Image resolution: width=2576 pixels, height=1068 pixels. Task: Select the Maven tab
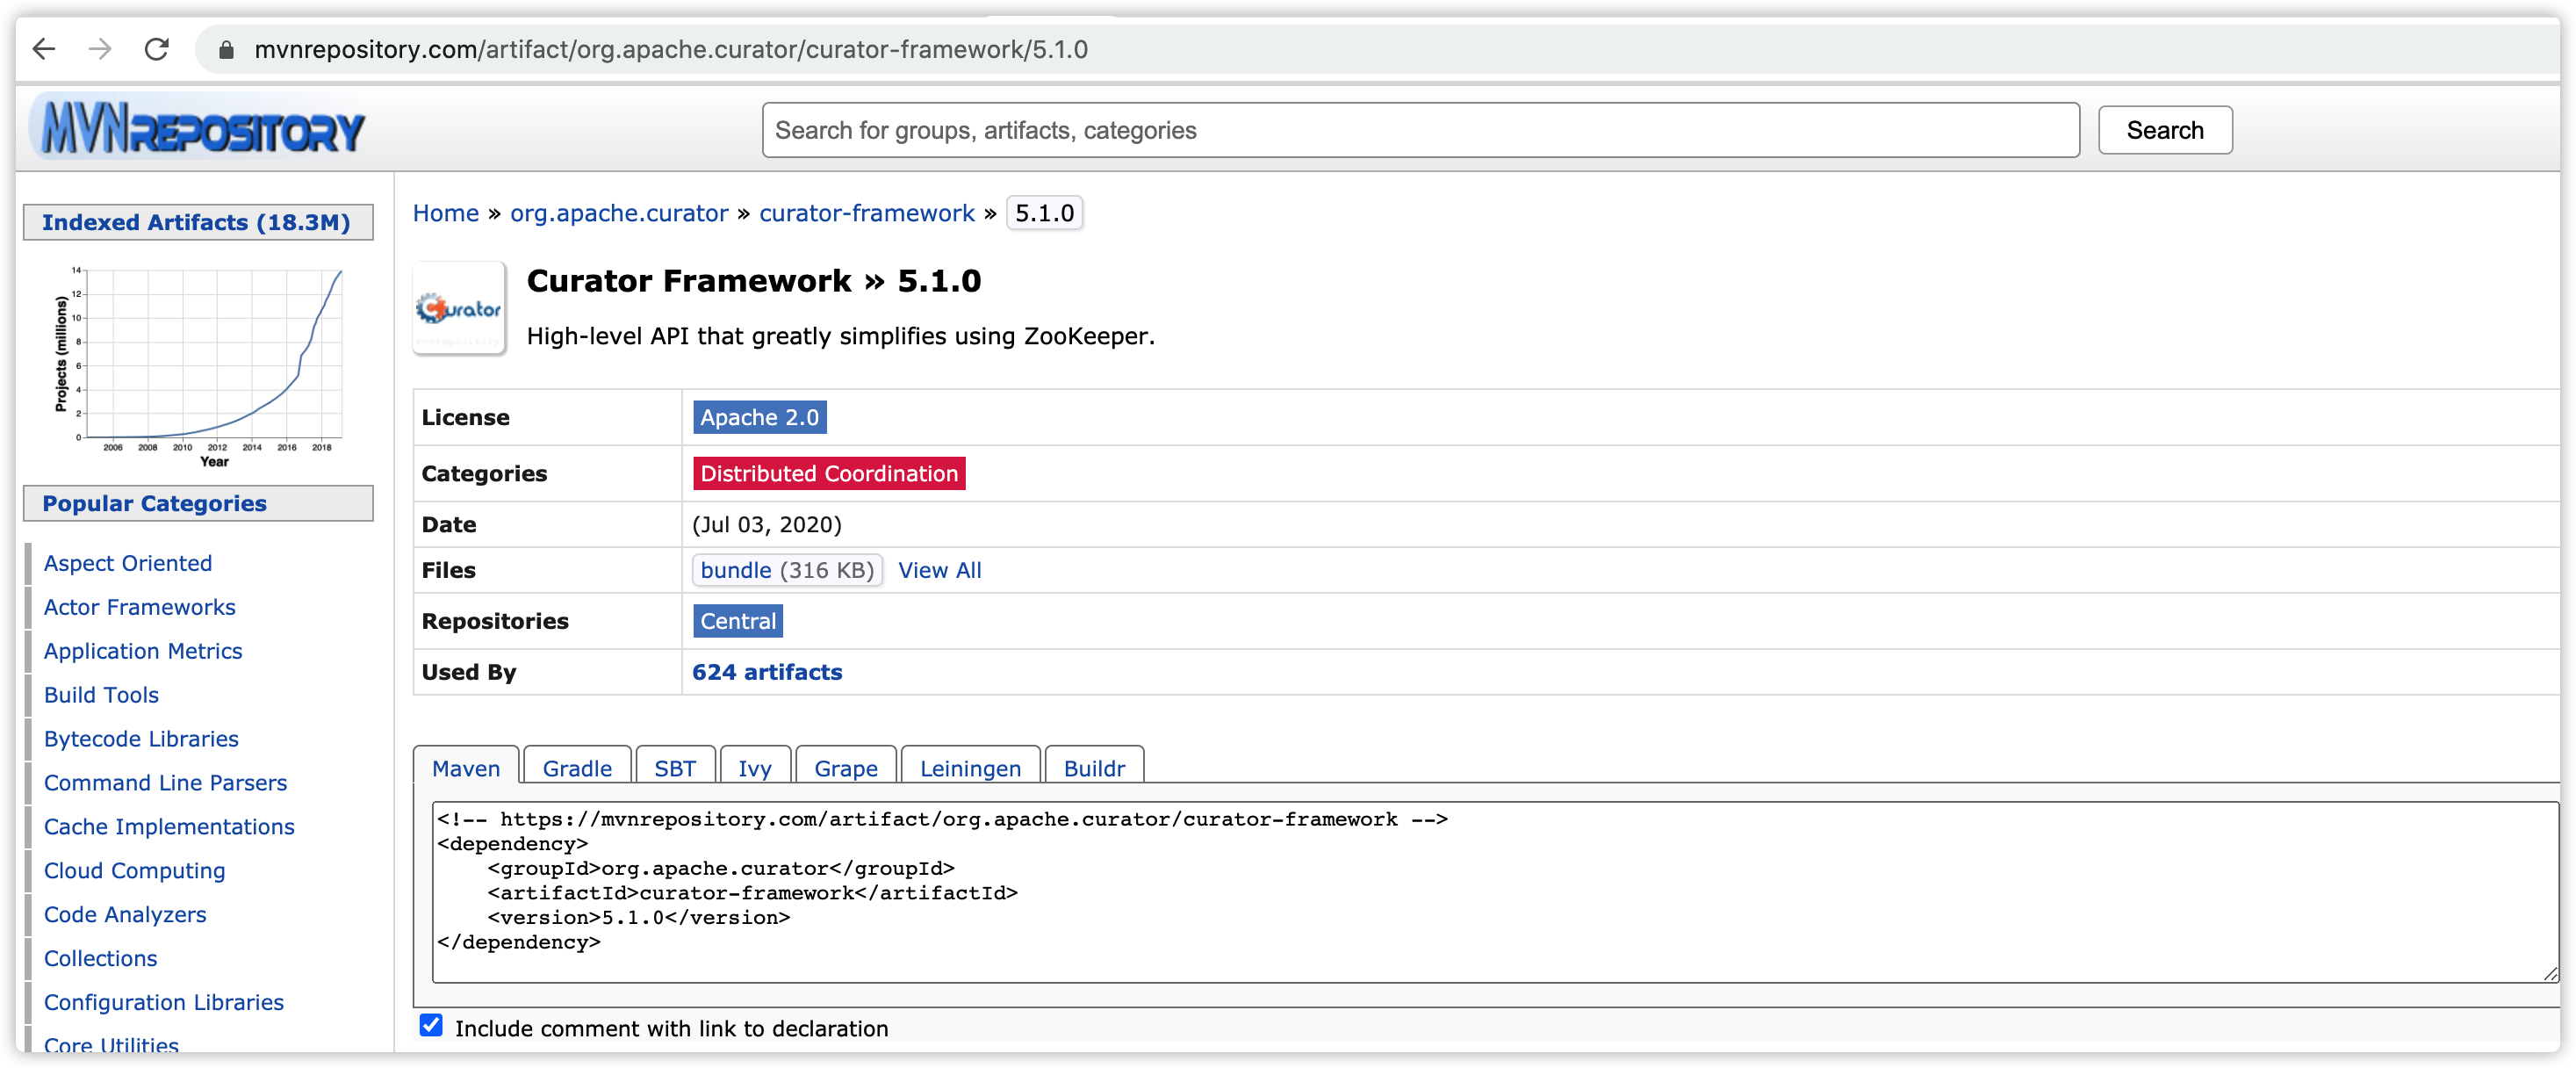(466, 768)
